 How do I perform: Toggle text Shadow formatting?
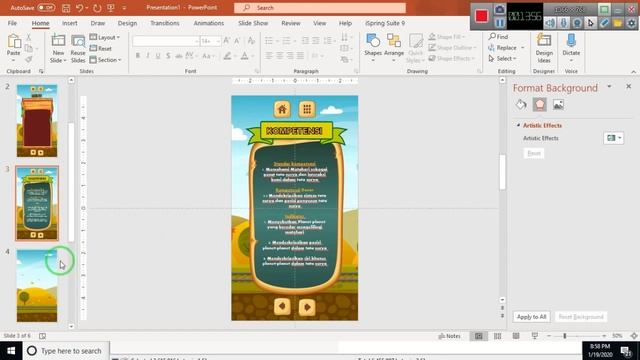[168, 56]
